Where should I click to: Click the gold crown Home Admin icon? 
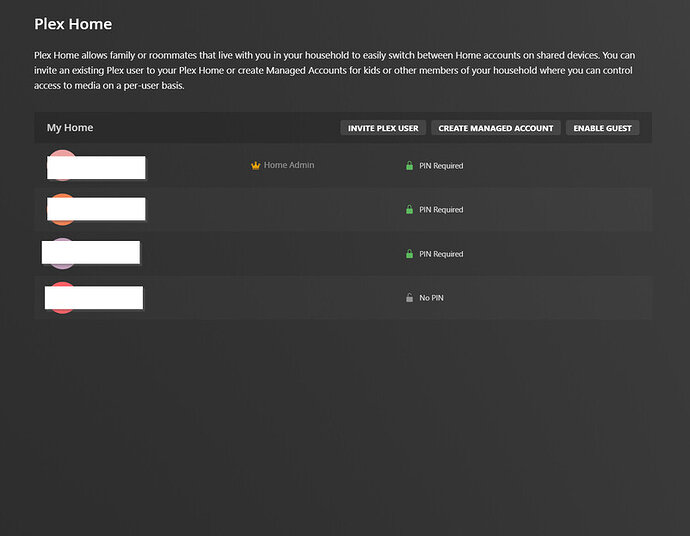coord(255,166)
